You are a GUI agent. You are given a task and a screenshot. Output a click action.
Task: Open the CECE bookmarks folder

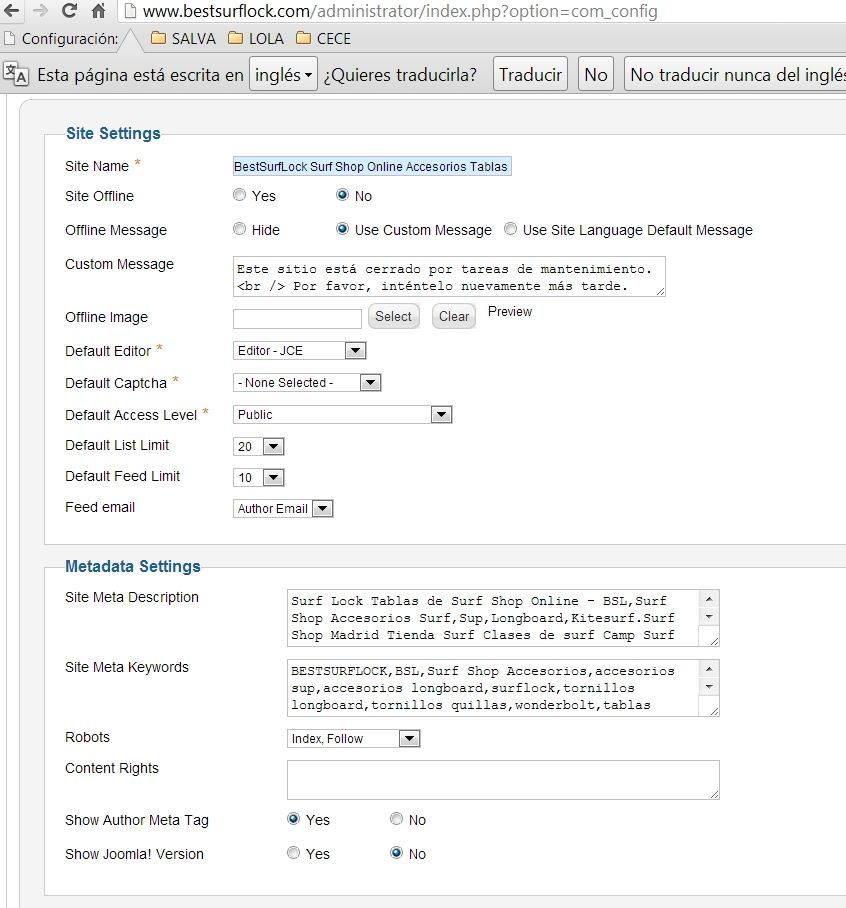(x=323, y=38)
